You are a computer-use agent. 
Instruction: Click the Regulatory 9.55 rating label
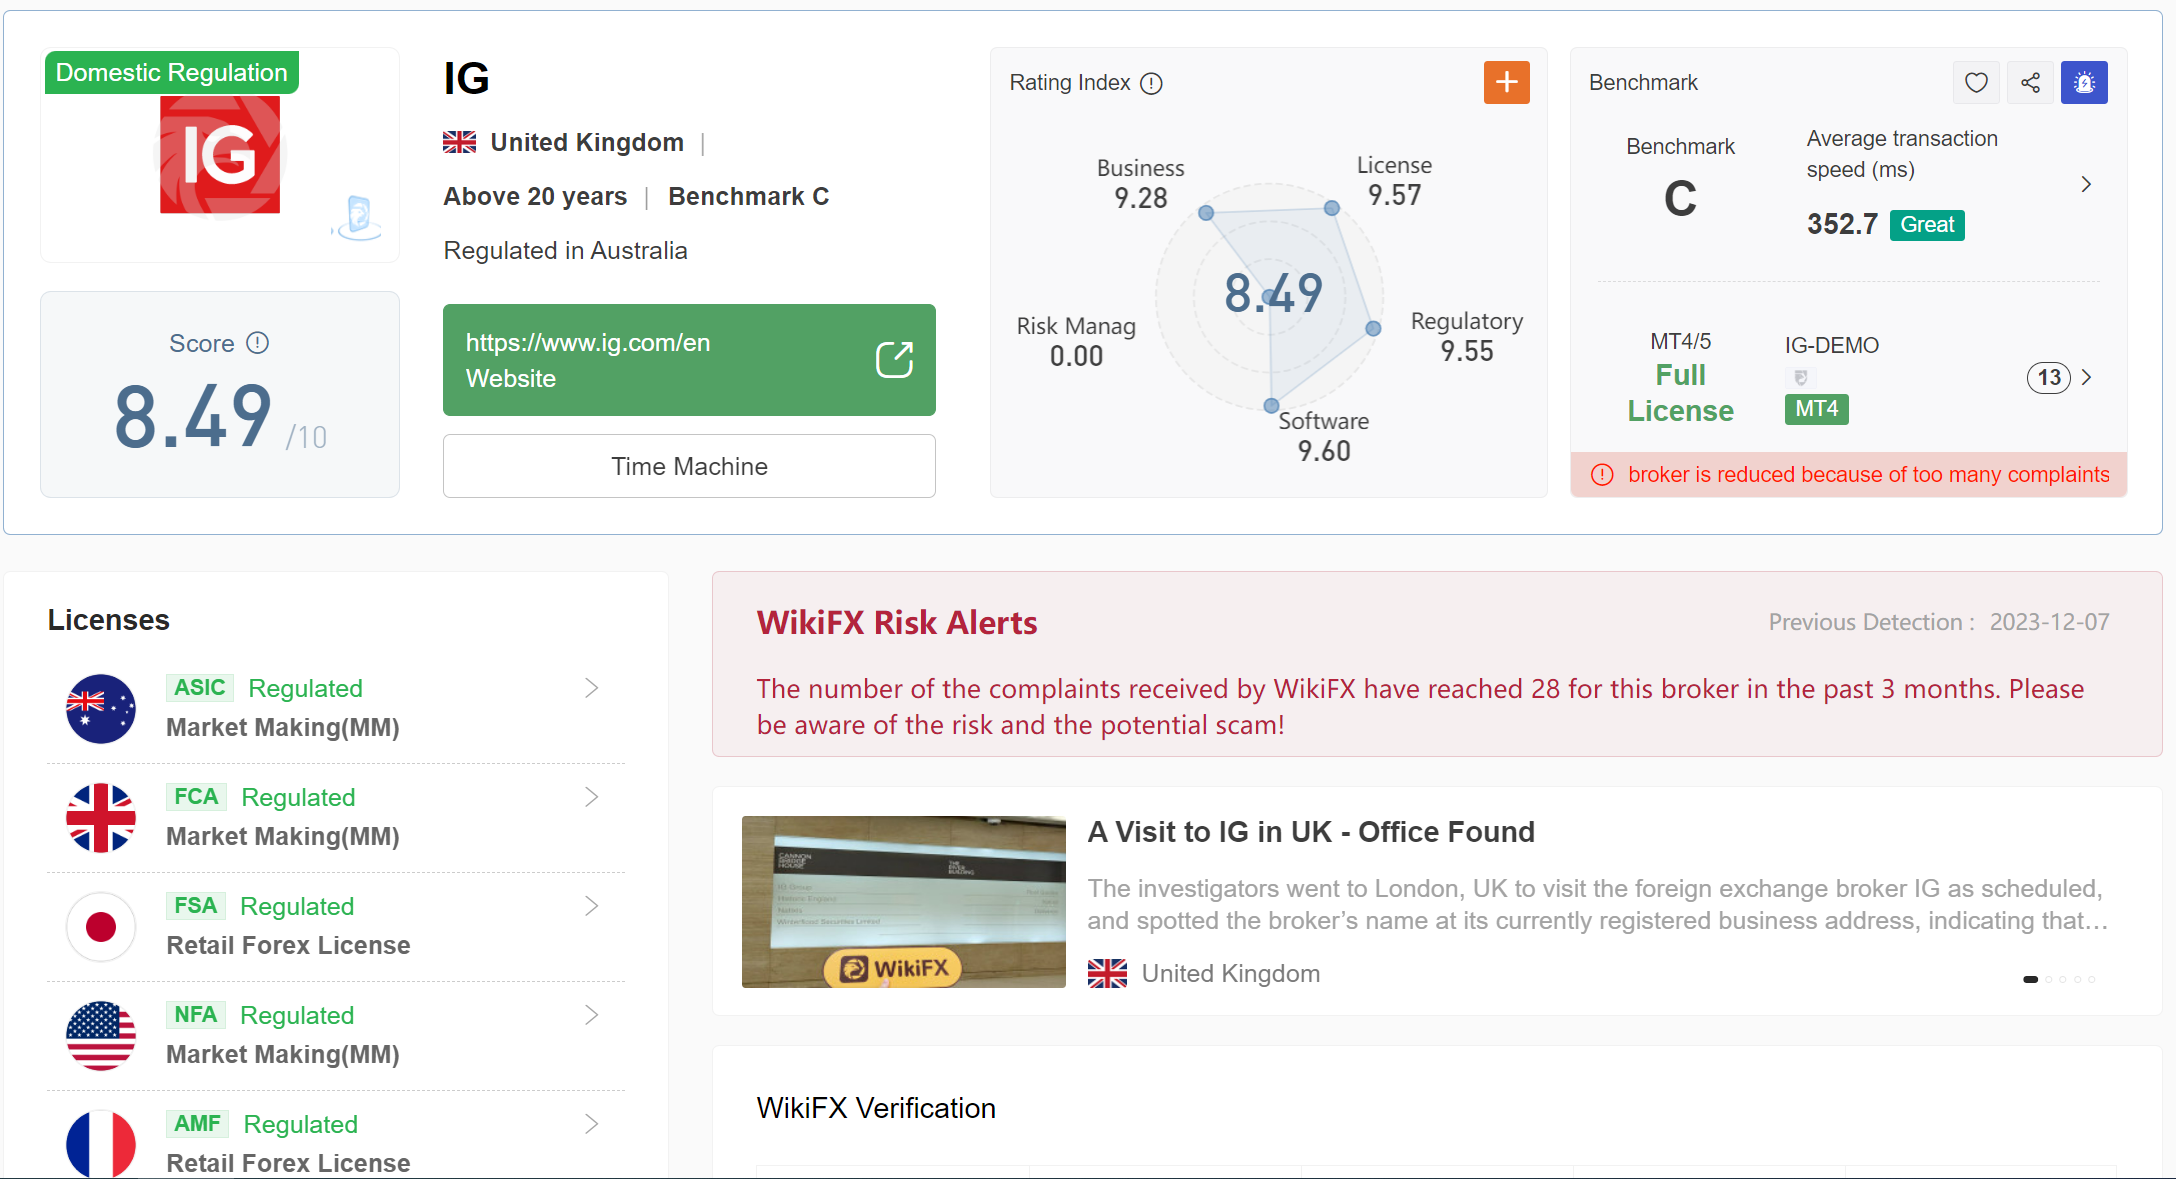tap(1467, 336)
